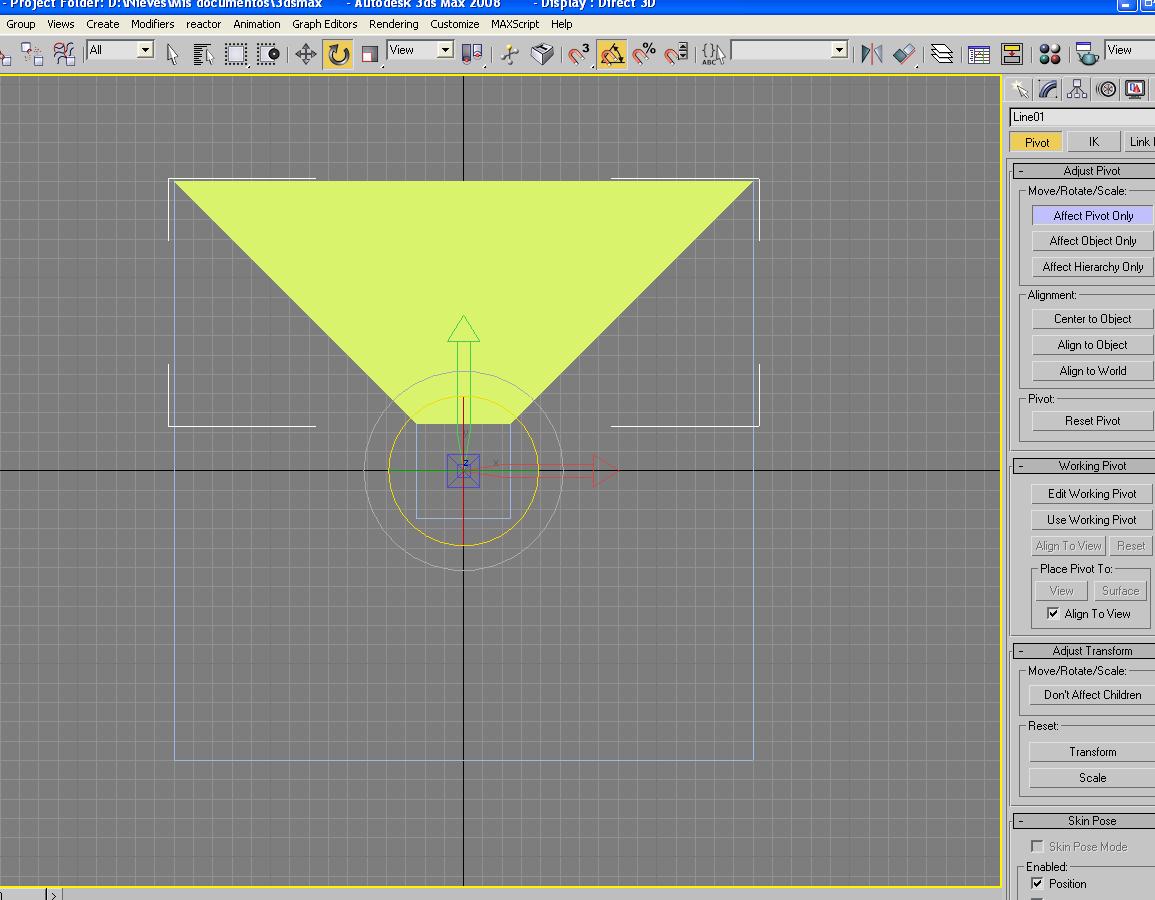1155x900 pixels.
Task: Open Render Scene teapot icon
Action: (x=1087, y=54)
